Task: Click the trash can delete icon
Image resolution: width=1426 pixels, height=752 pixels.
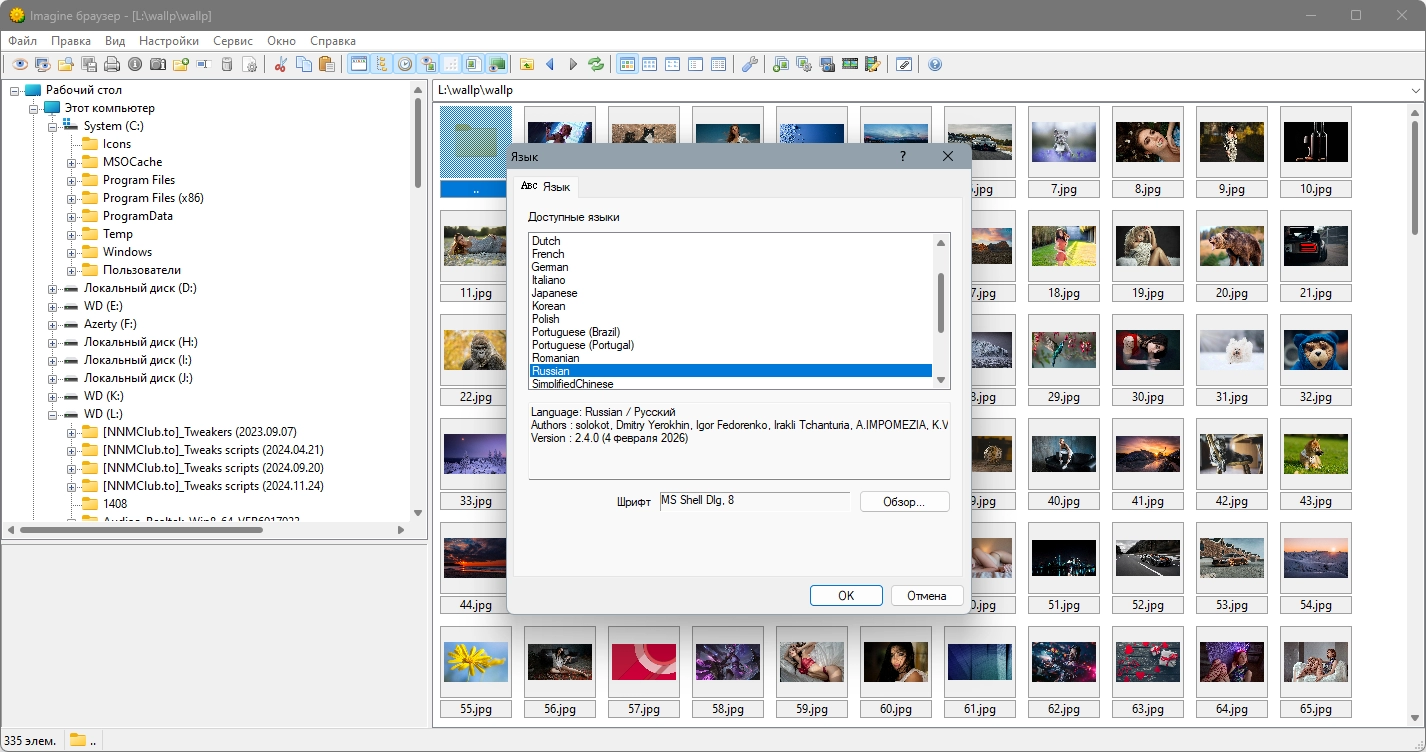Action: (226, 64)
